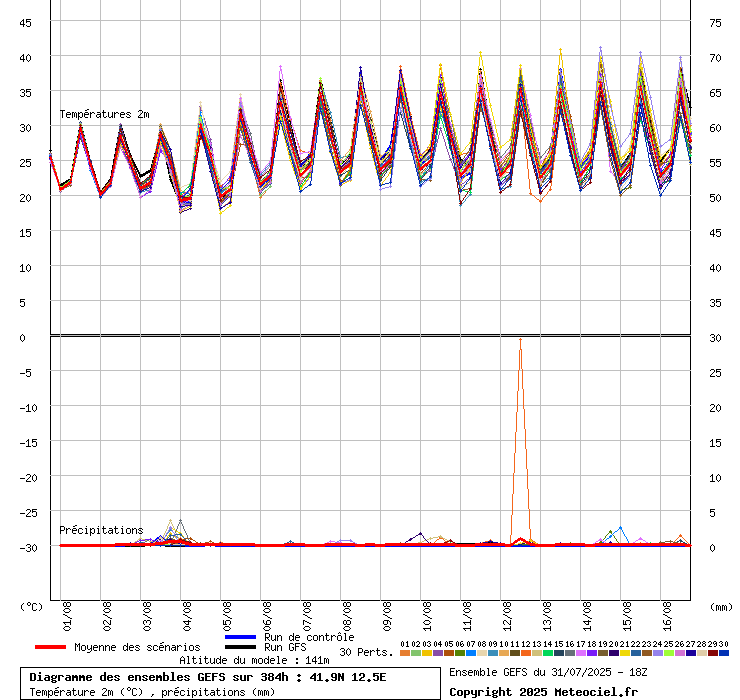Click the 25 value on the precipitation axis
Screen dimensions: 740x700
(715, 373)
